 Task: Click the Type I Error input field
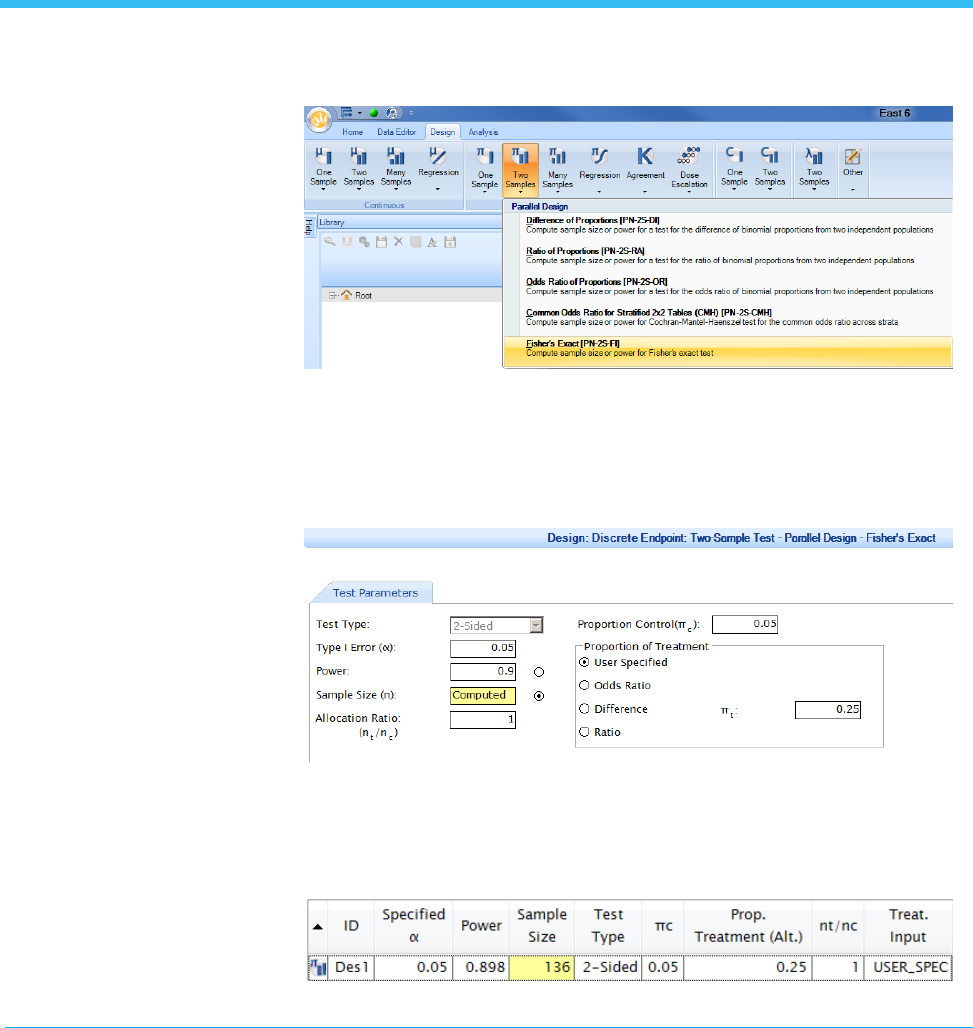click(483, 648)
